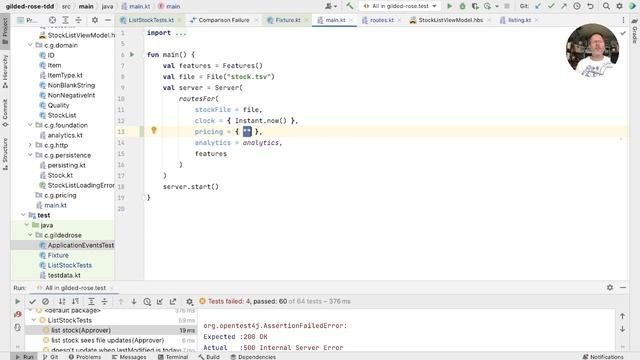The height and width of the screenshot is (360, 640).
Task: Click the Export test results icon
Action: [173, 302]
